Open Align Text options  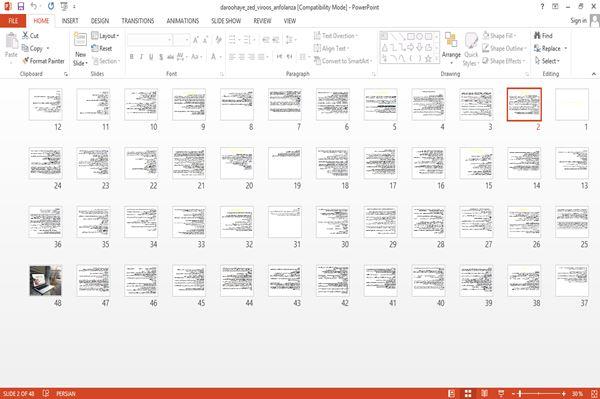(331, 48)
